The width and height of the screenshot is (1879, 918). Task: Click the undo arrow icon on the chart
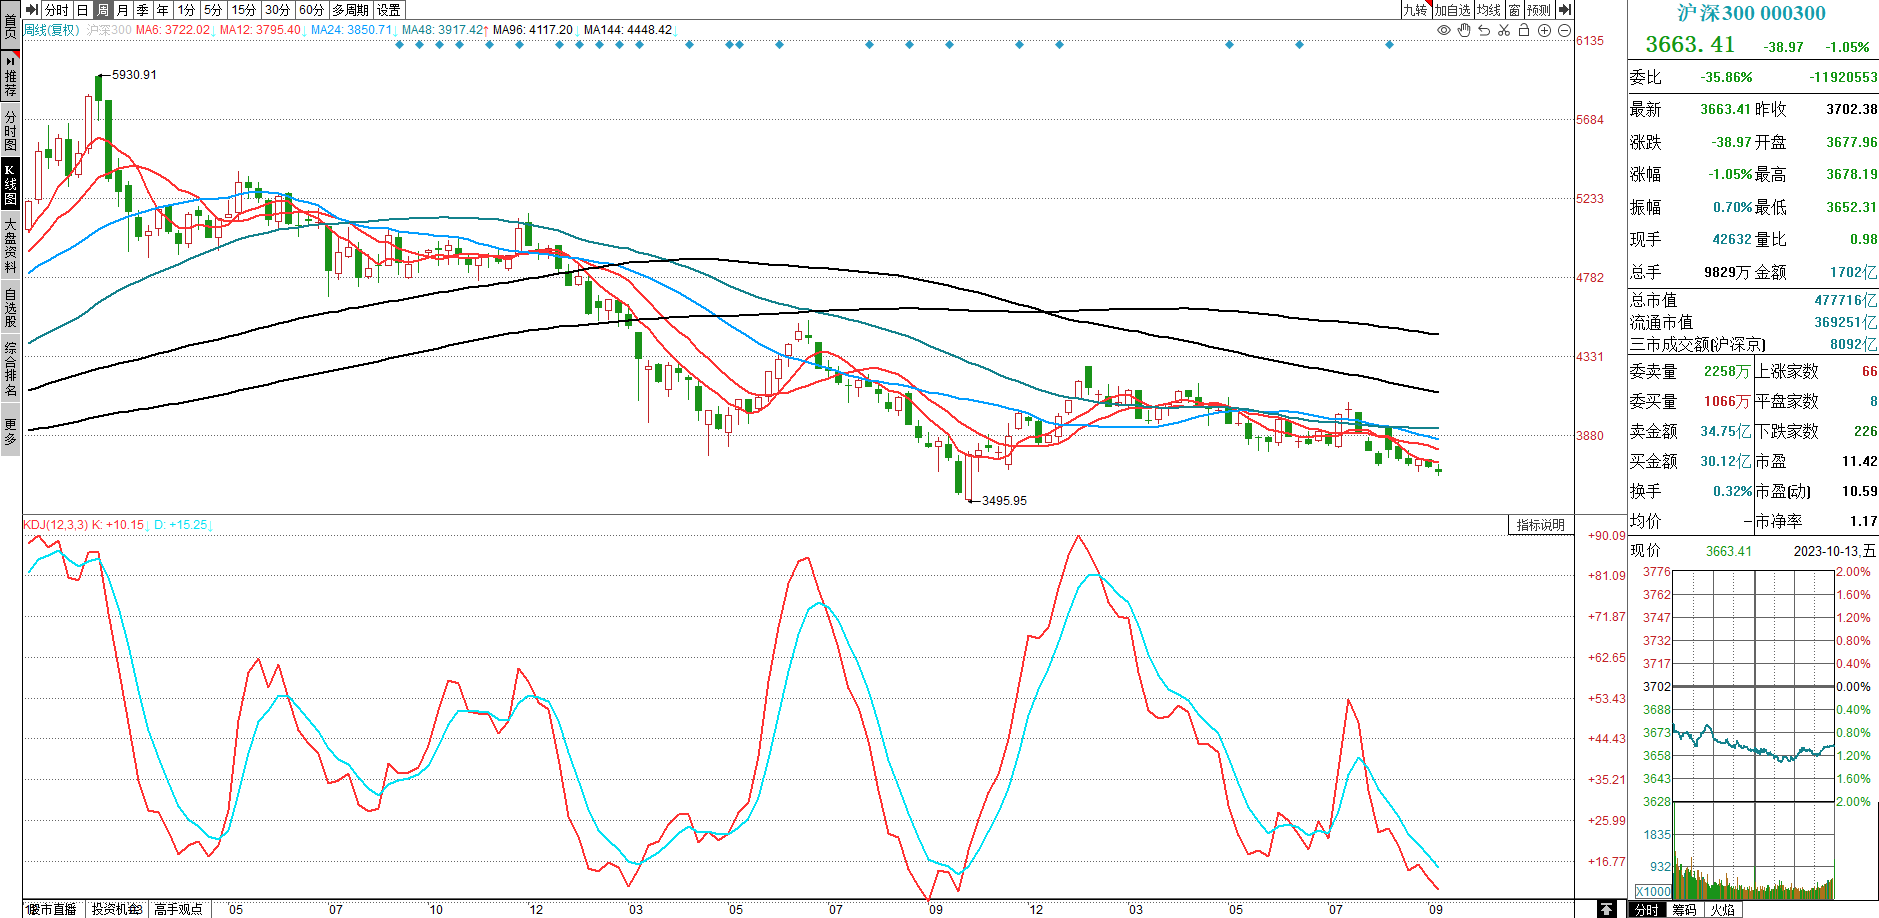coord(1484,31)
